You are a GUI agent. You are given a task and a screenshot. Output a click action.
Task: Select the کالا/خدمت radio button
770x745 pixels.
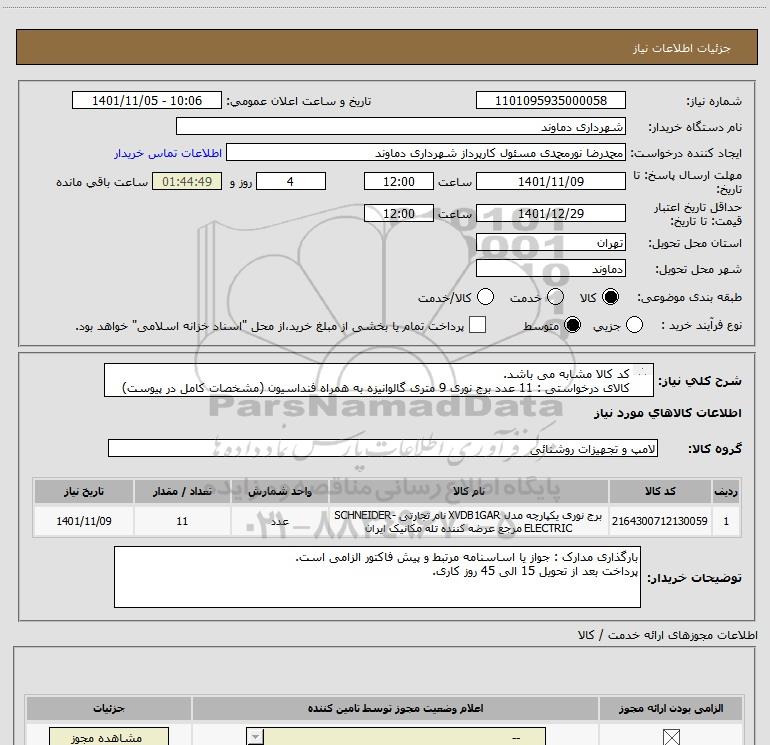[486, 297]
